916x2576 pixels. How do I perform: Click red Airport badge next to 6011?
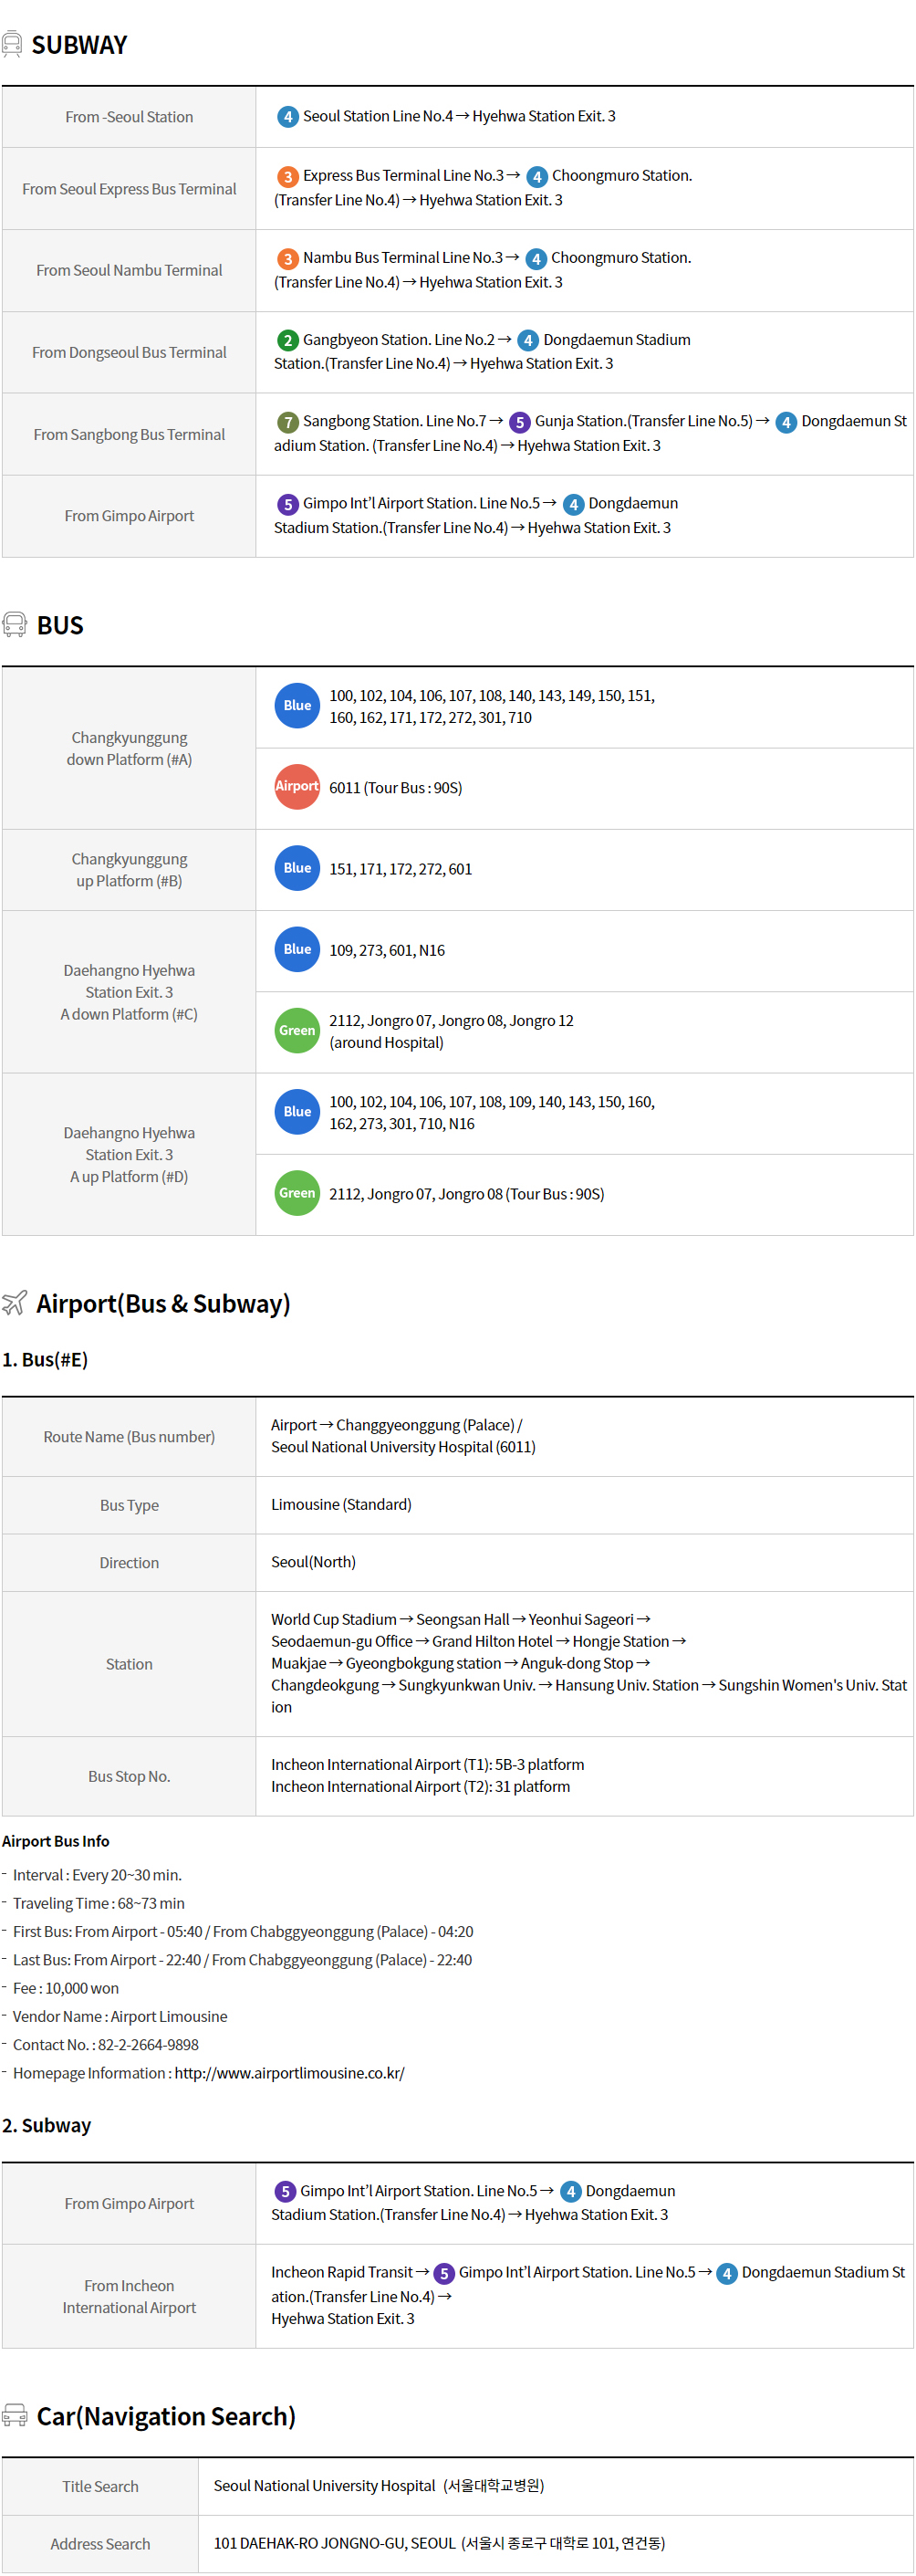pyautogui.click(x=297, y=787)
